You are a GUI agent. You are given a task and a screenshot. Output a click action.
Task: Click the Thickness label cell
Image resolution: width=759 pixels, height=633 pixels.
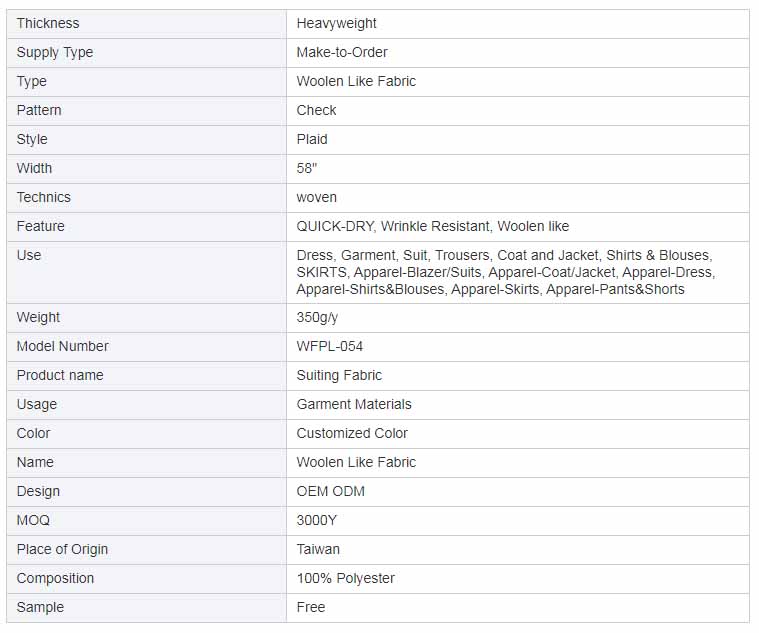tap(147, 24)
